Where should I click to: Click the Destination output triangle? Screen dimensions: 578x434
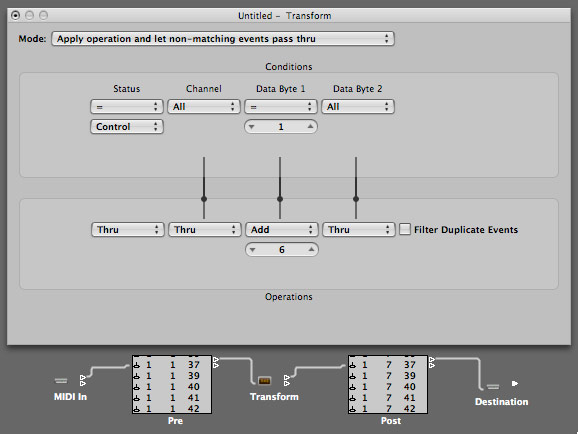(x=515, y=383)
